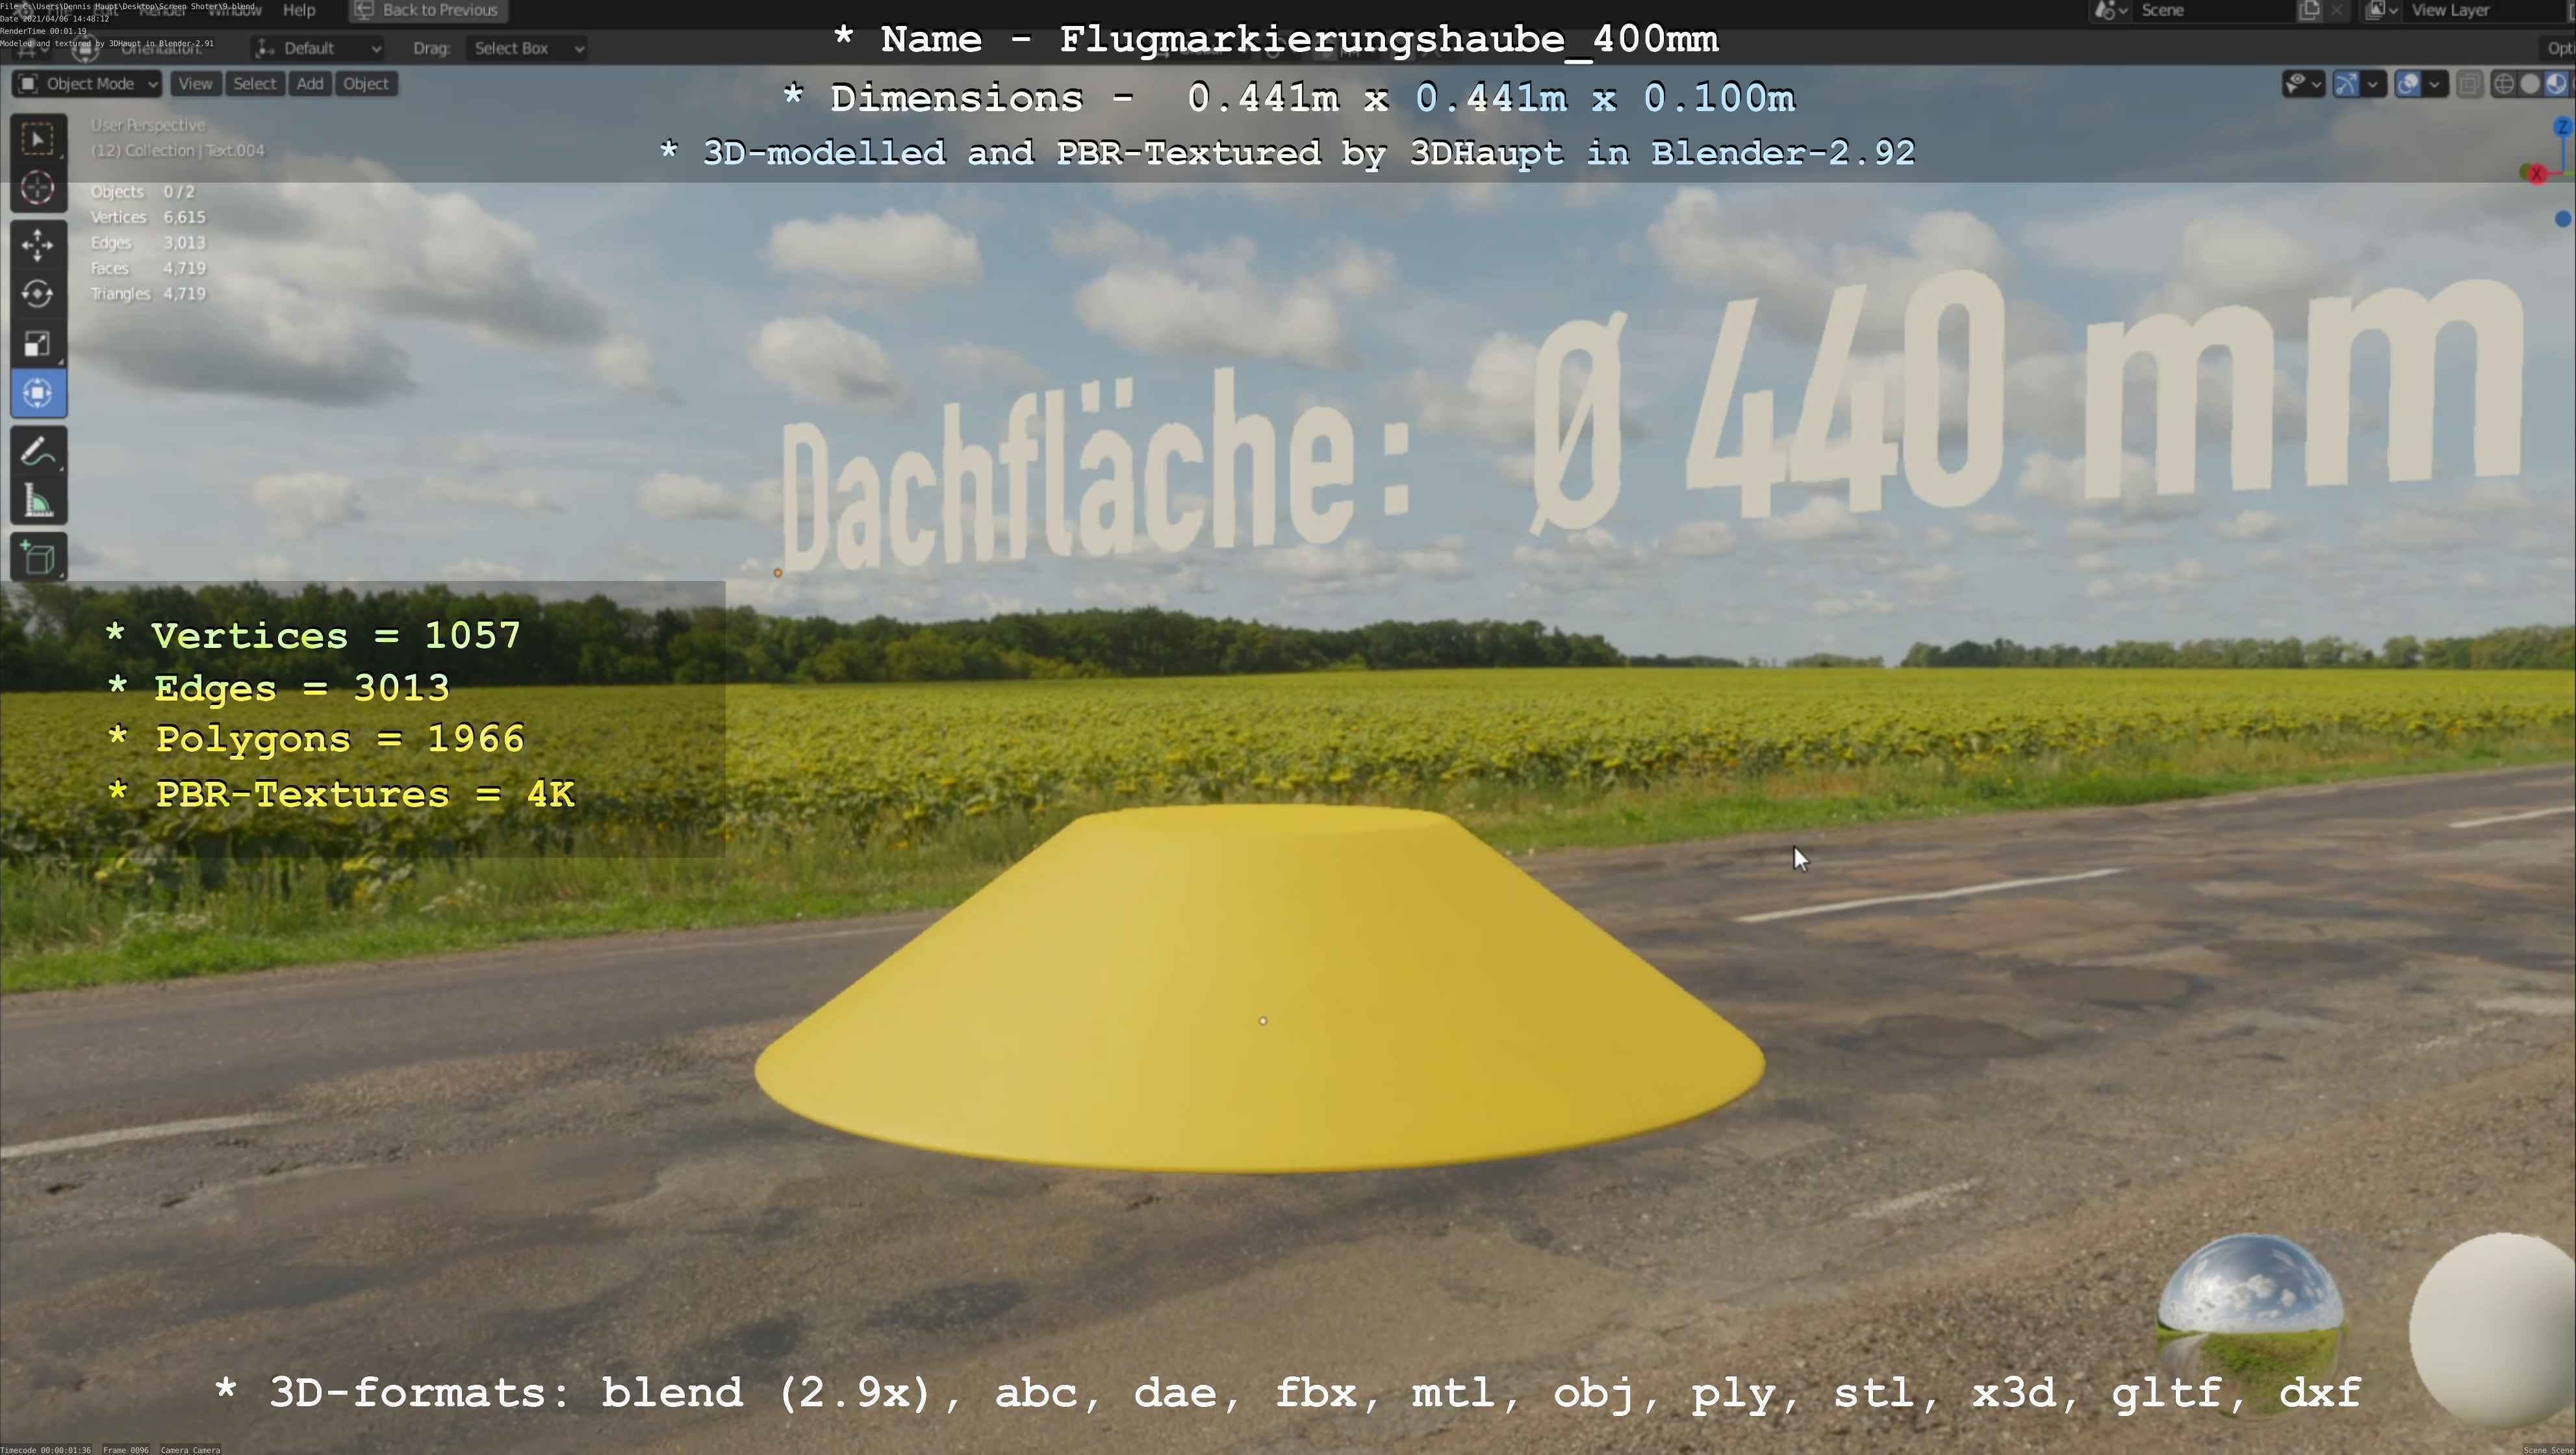Select the Rotate tool
Screen dimensions: 2576x1455
38,294
